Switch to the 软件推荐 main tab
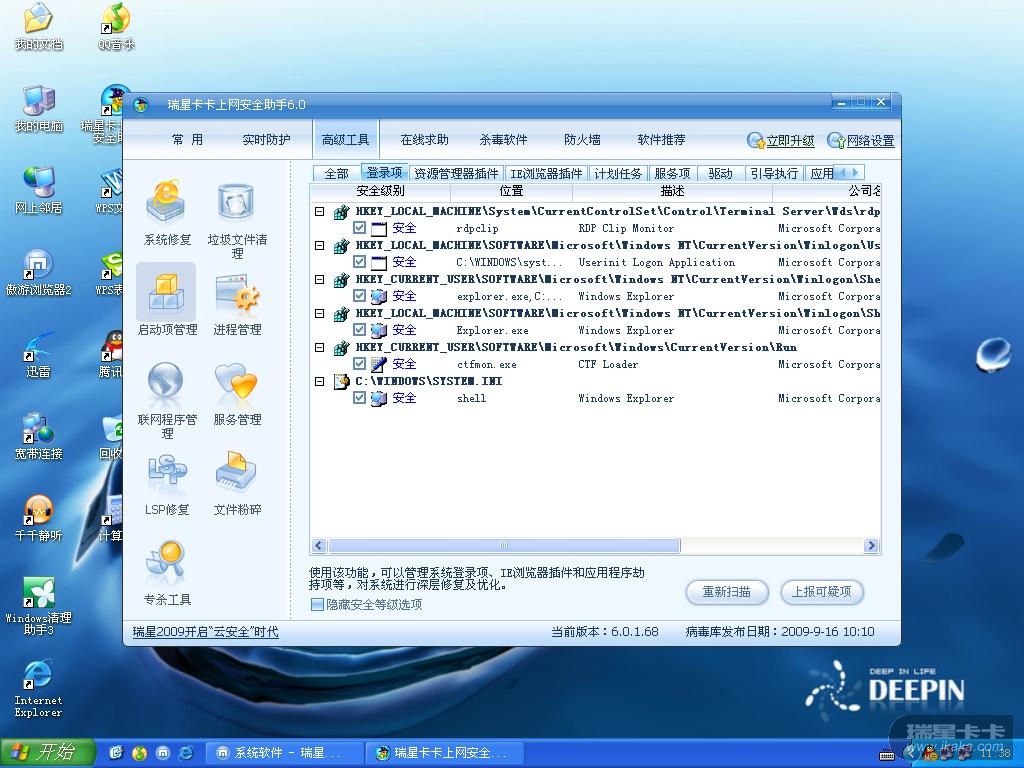Image resolution: width=1024 pixels, height=768 pixels. click(x=661, y=140)
